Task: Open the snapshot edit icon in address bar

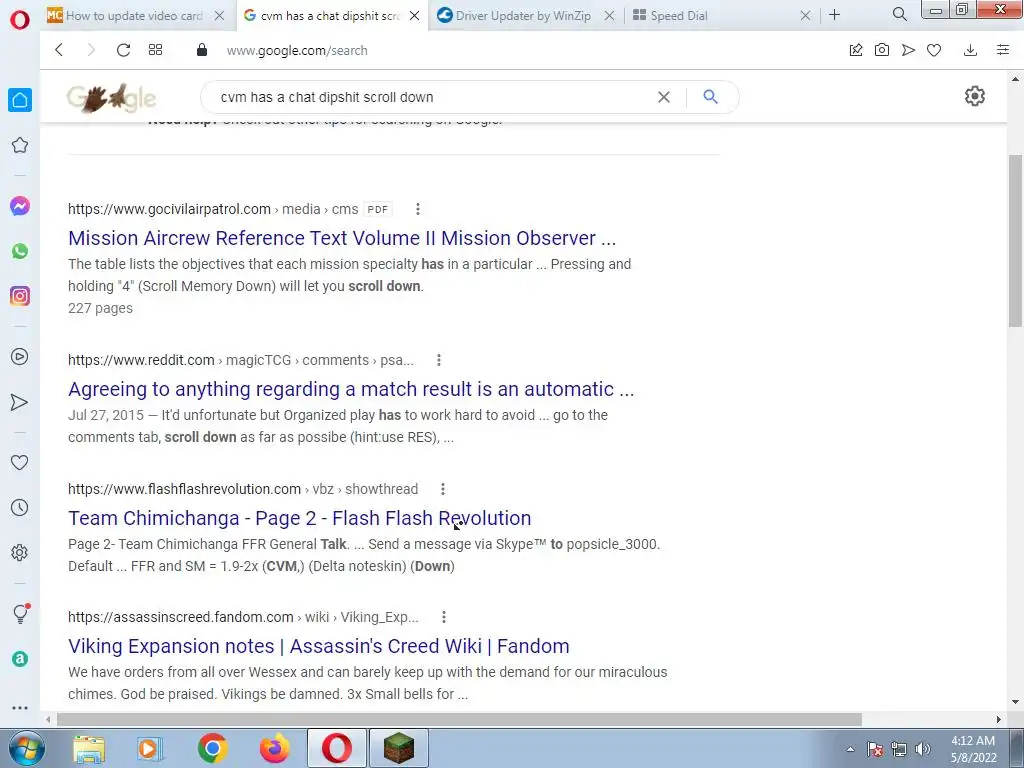Action: (x=856, y=50)
